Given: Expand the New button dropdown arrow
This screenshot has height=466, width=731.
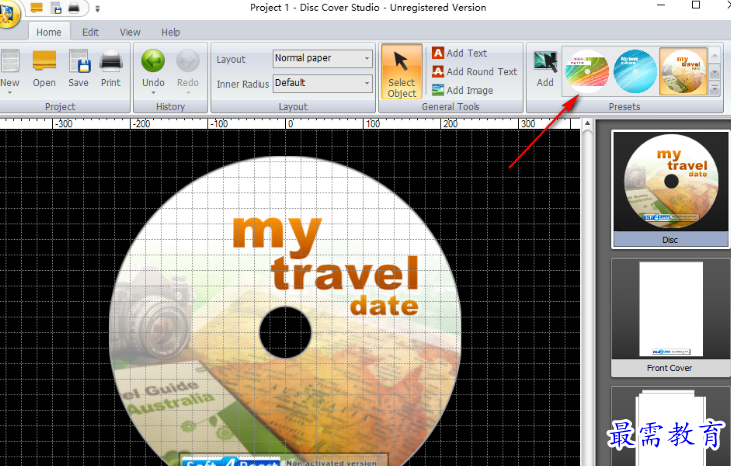Looking at the screenshot, I should pyautogui.click(x=10, y=93).
